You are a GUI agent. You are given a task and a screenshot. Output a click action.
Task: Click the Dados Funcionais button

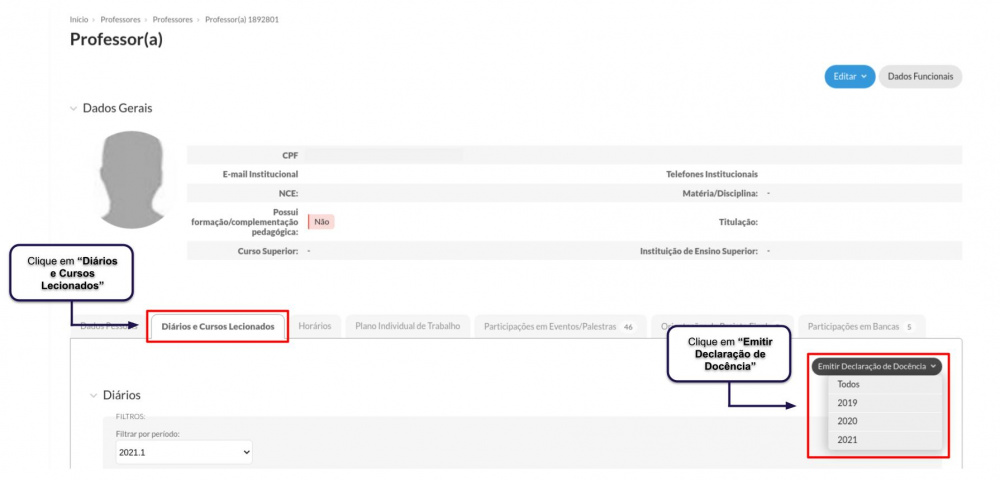tap(920, 76)
